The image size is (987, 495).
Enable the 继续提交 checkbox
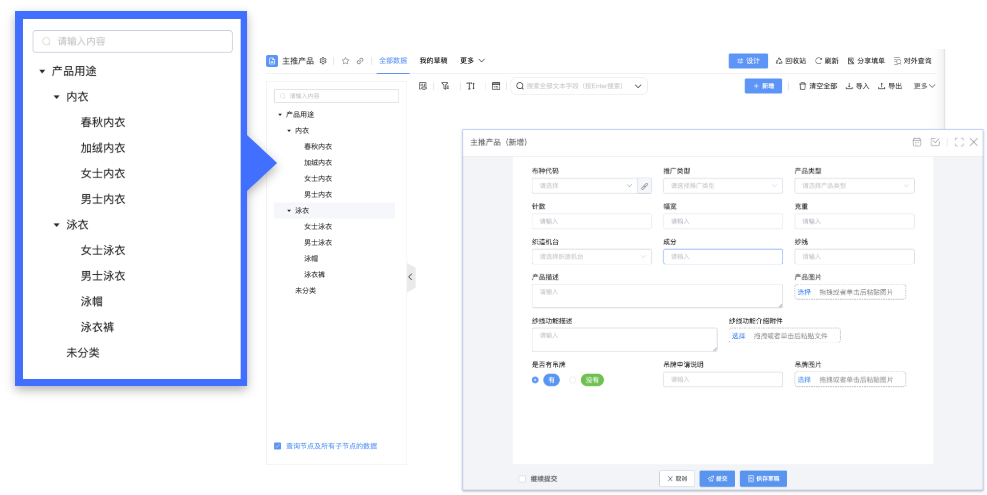[x=522, y=479]
